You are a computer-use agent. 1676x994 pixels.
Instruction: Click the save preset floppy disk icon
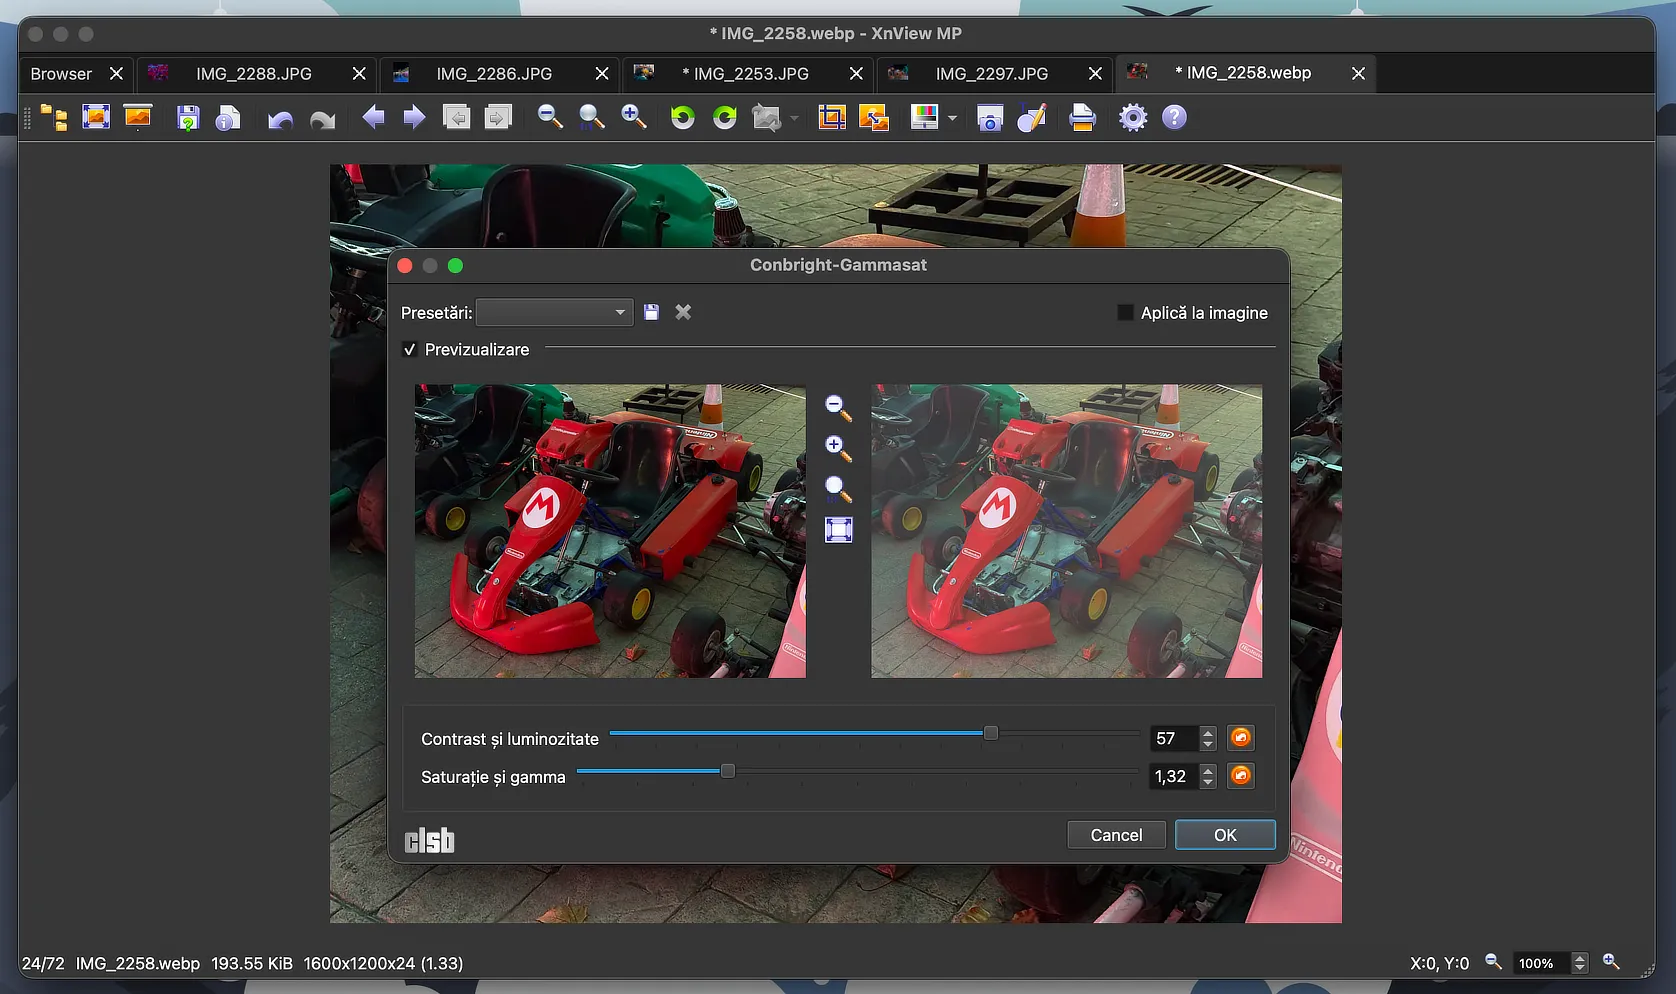pos(651,312)
